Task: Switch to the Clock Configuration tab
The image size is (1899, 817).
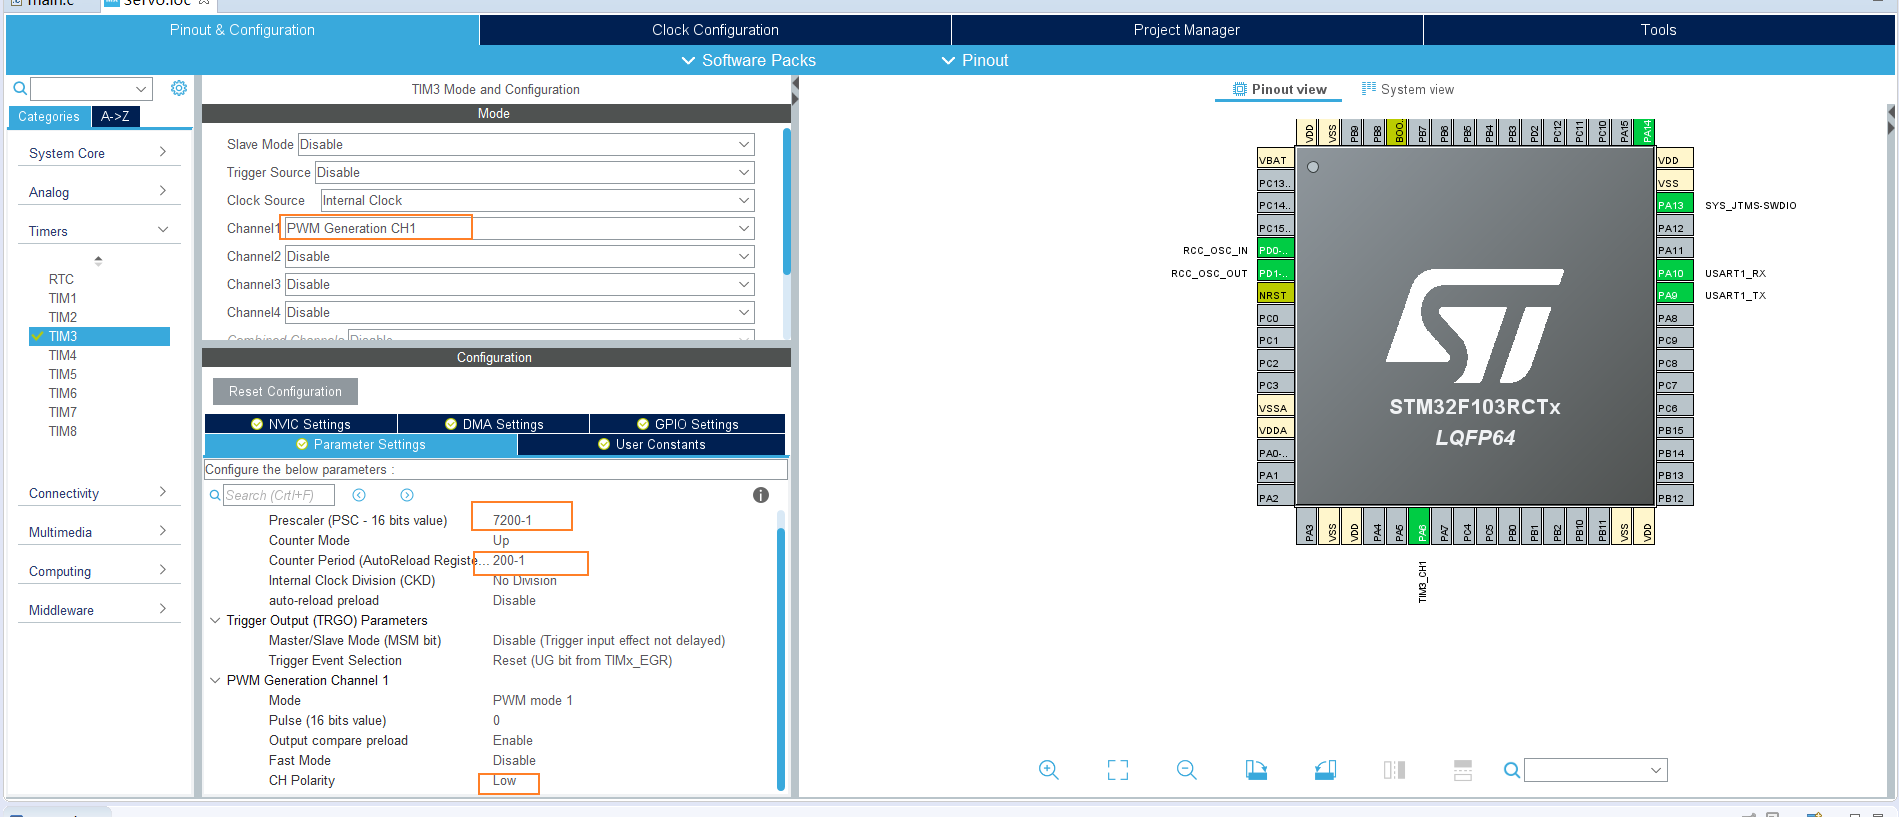Action: (x=715, y=30)
